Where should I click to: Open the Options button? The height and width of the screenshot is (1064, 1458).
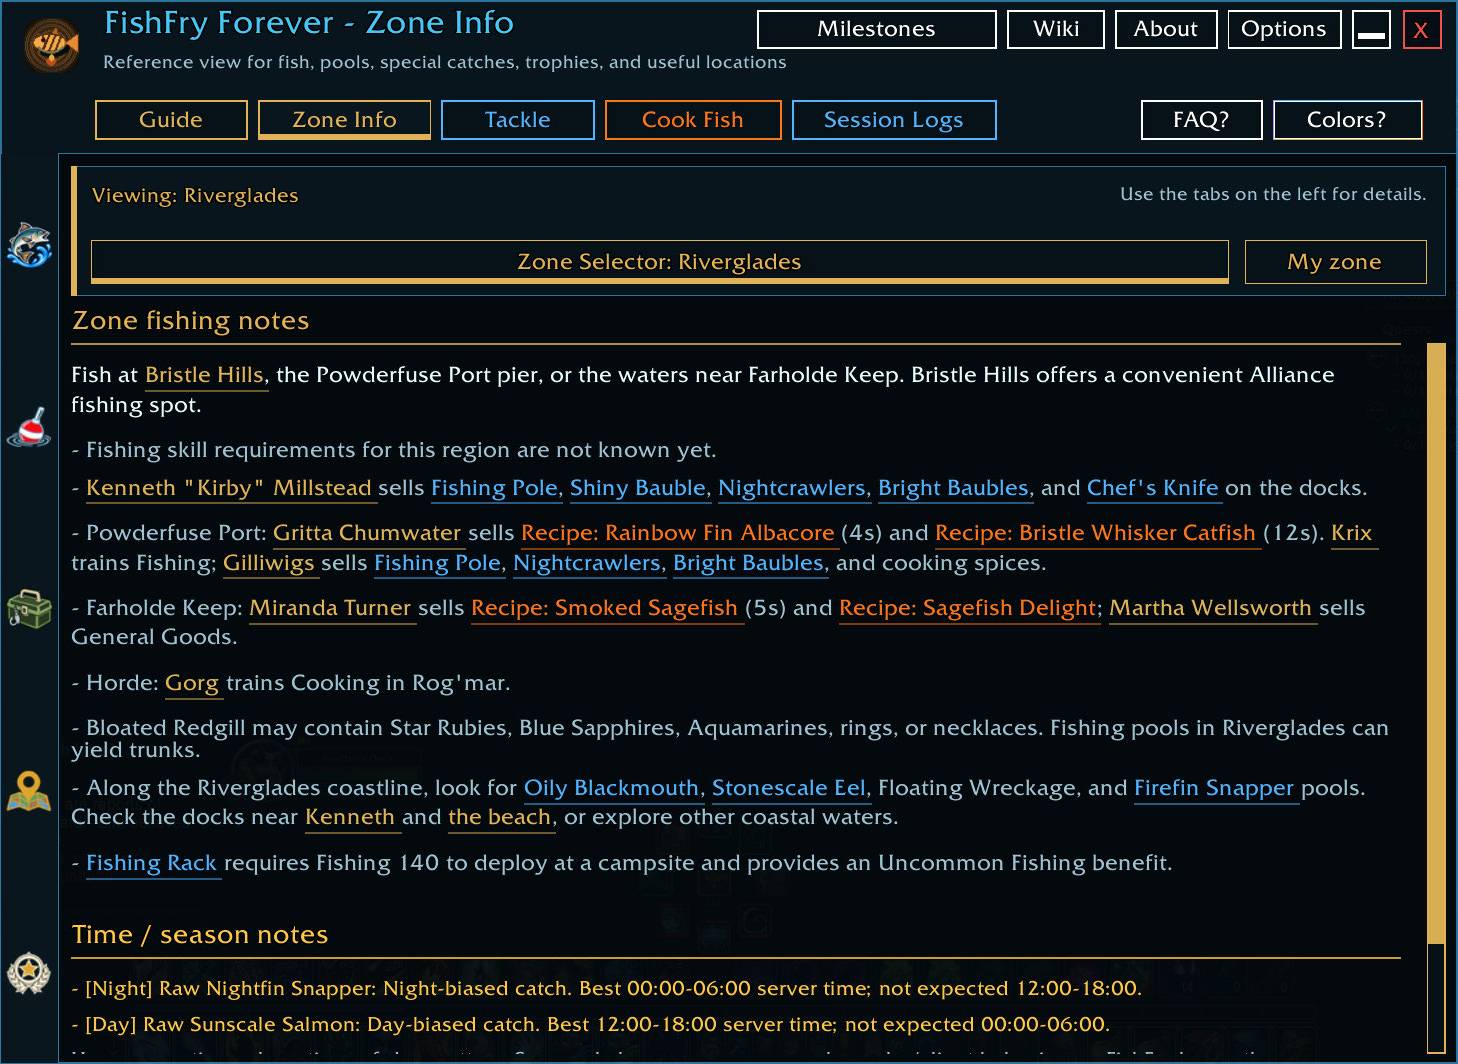(x=1283, y=29)
